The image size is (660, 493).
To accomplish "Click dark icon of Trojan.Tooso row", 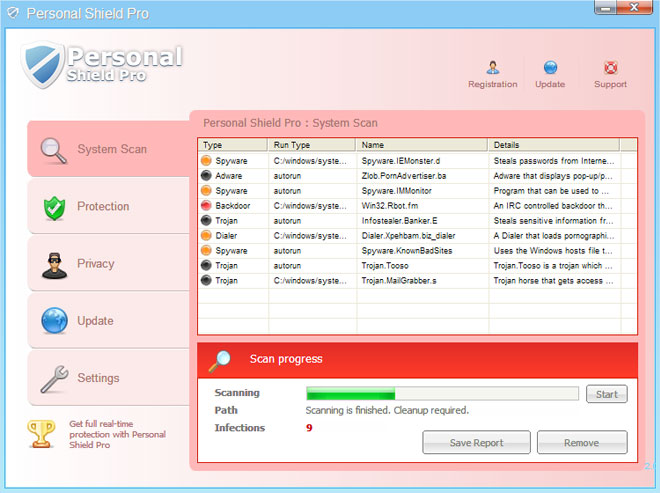I will [x=206, y=265].
